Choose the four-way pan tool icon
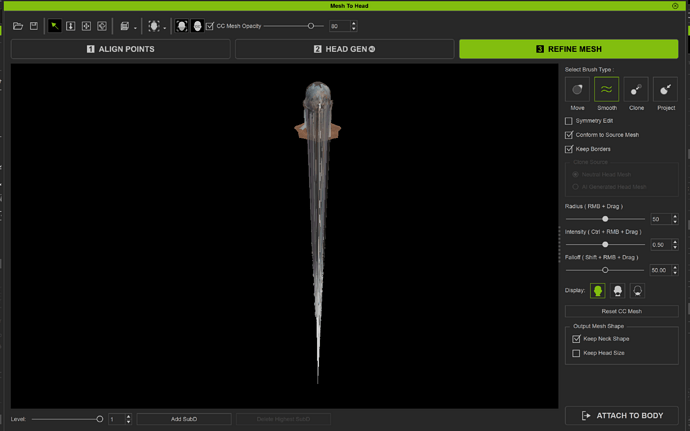This screenshot has height=431, width=690. (86, 26)
